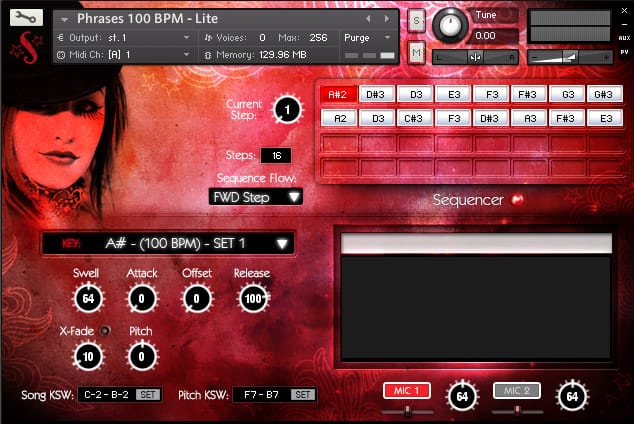Viewport: 634px width, 424px height.
Task: Select sequencer step A3
Action: [x=529, y=118]
